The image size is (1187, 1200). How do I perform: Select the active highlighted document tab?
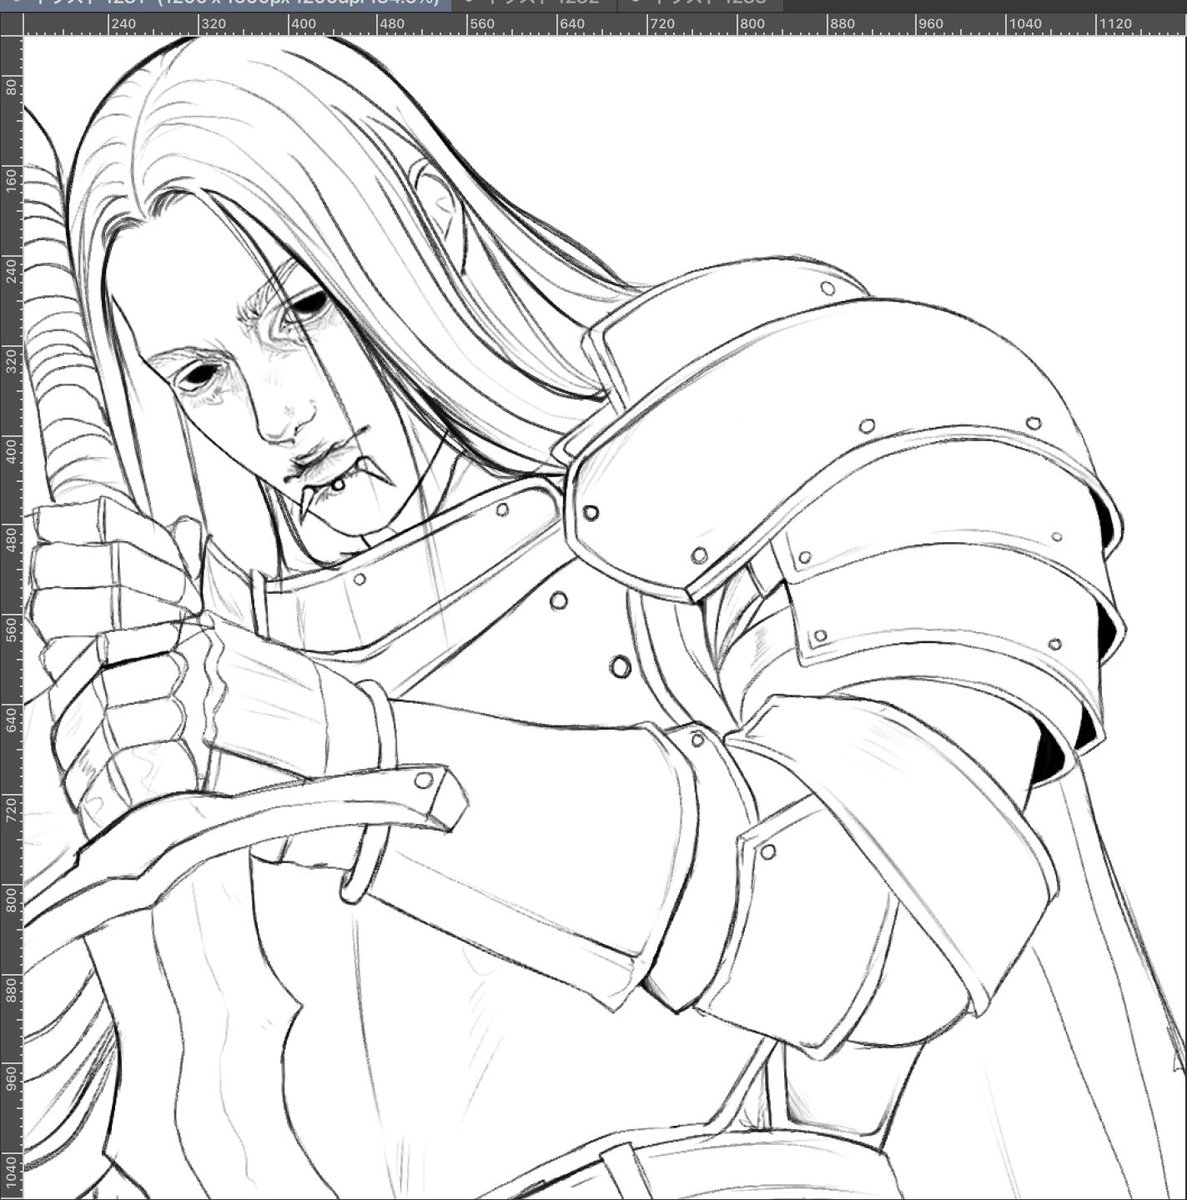click(225, 4)
